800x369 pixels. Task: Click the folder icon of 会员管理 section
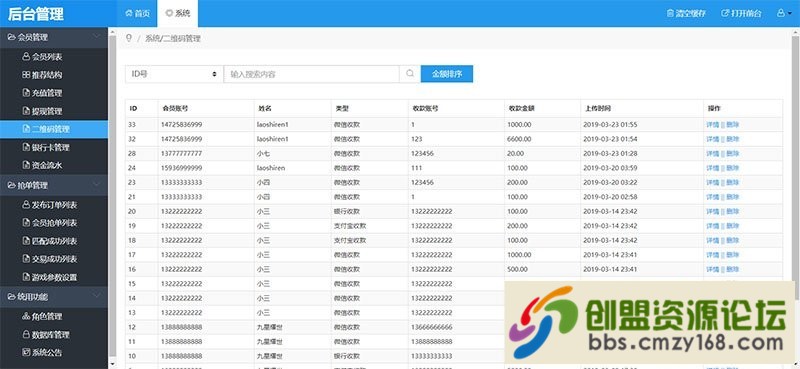coord(11,37)
